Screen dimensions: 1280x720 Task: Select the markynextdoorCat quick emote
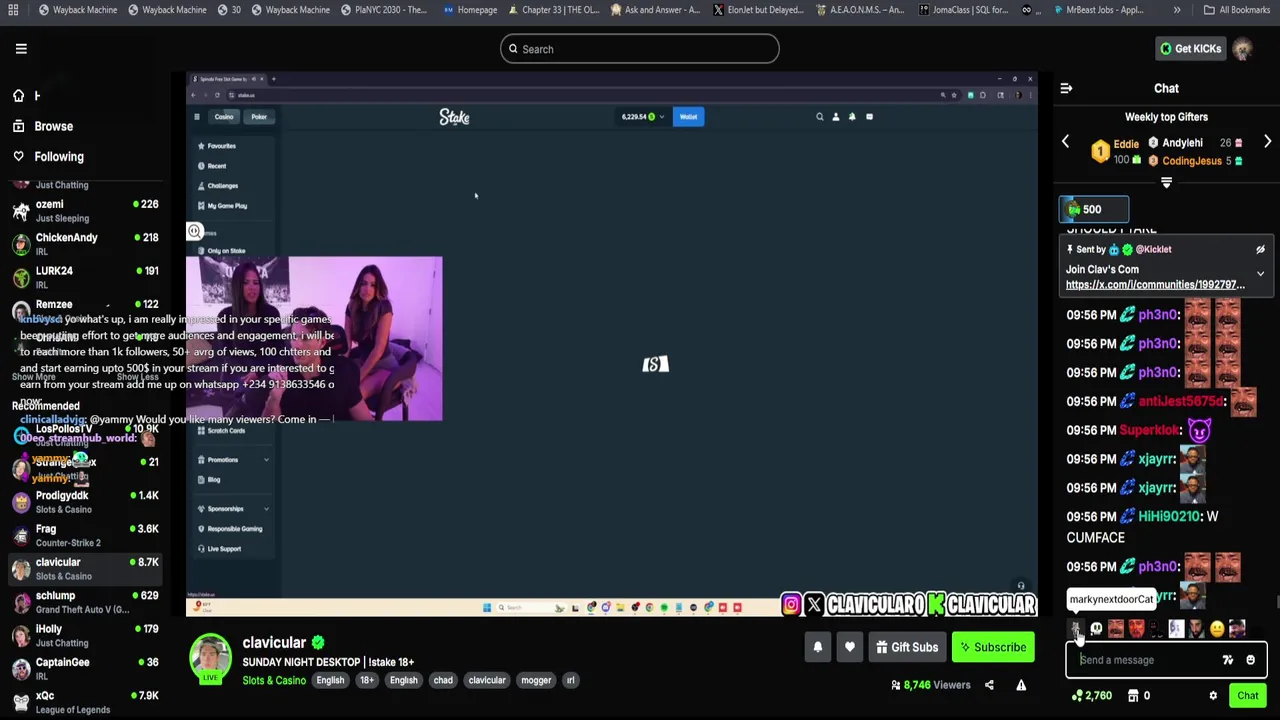(x=1076, y=629)
